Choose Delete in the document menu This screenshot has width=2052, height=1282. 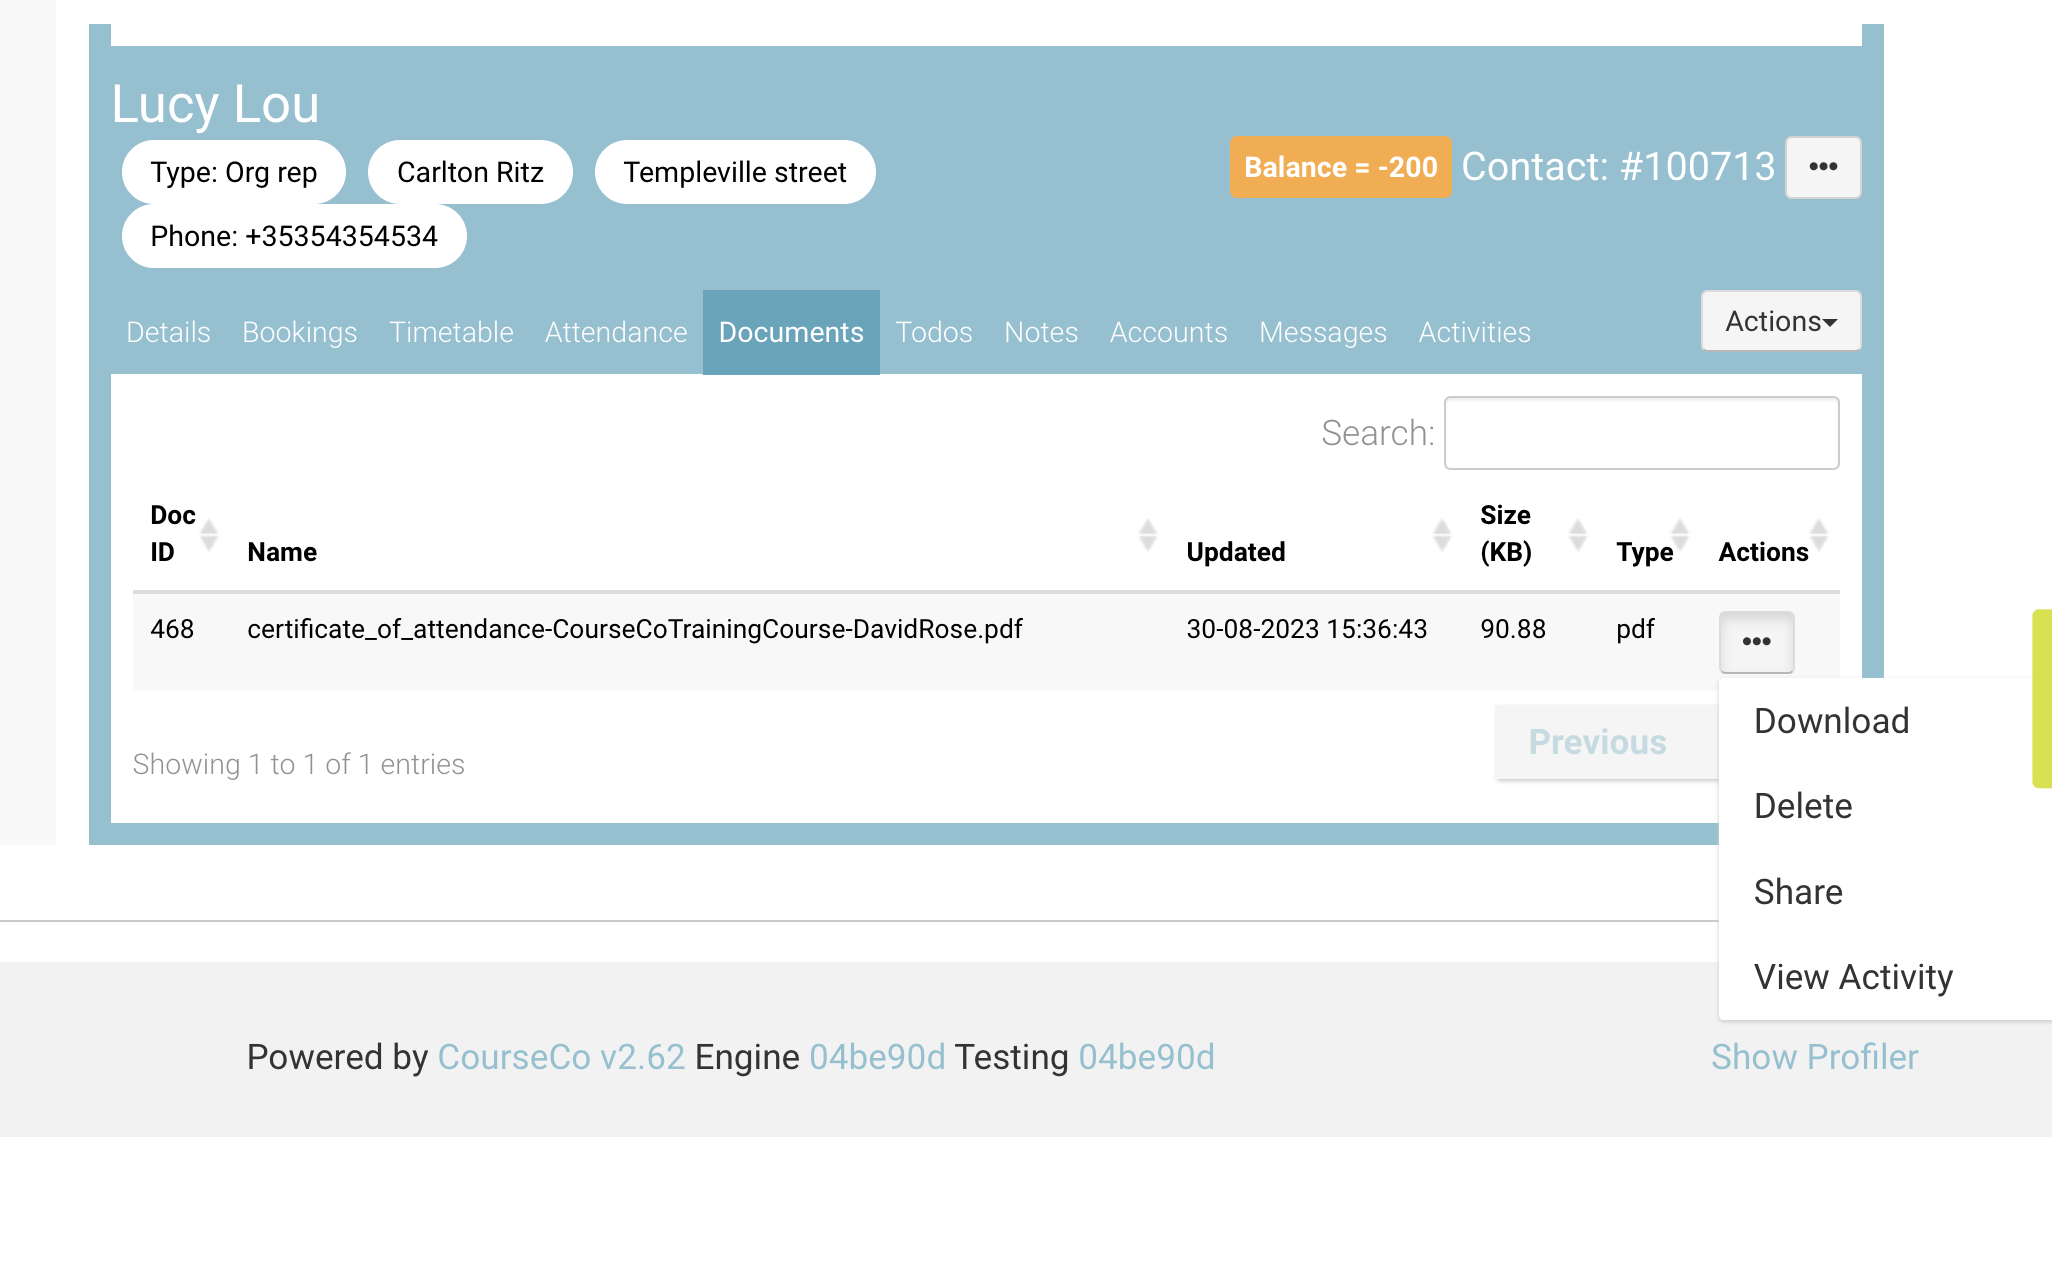click(1803, 806)
